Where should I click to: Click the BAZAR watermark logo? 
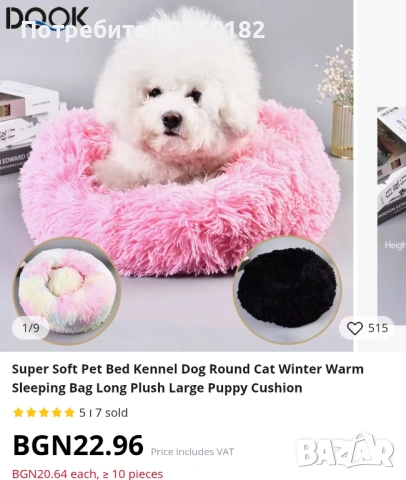[x=345, y=450]
